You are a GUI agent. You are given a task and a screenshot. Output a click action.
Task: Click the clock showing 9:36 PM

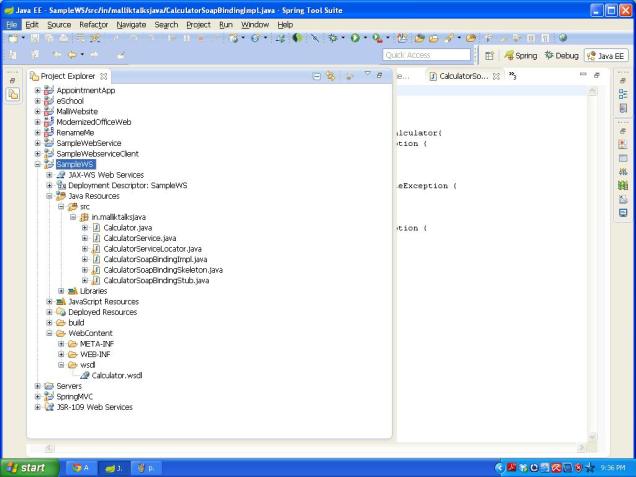click(613, 468)
